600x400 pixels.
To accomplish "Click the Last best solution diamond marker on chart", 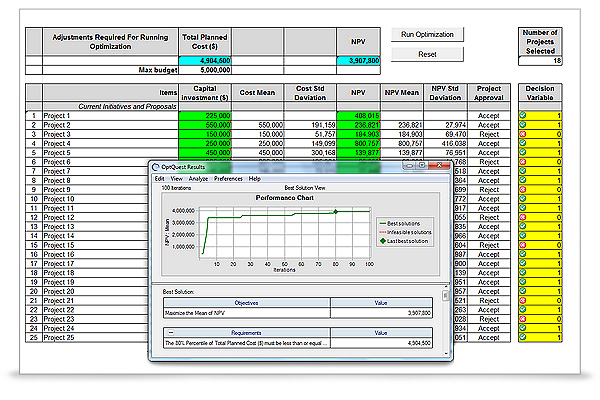I will point(337,211).
